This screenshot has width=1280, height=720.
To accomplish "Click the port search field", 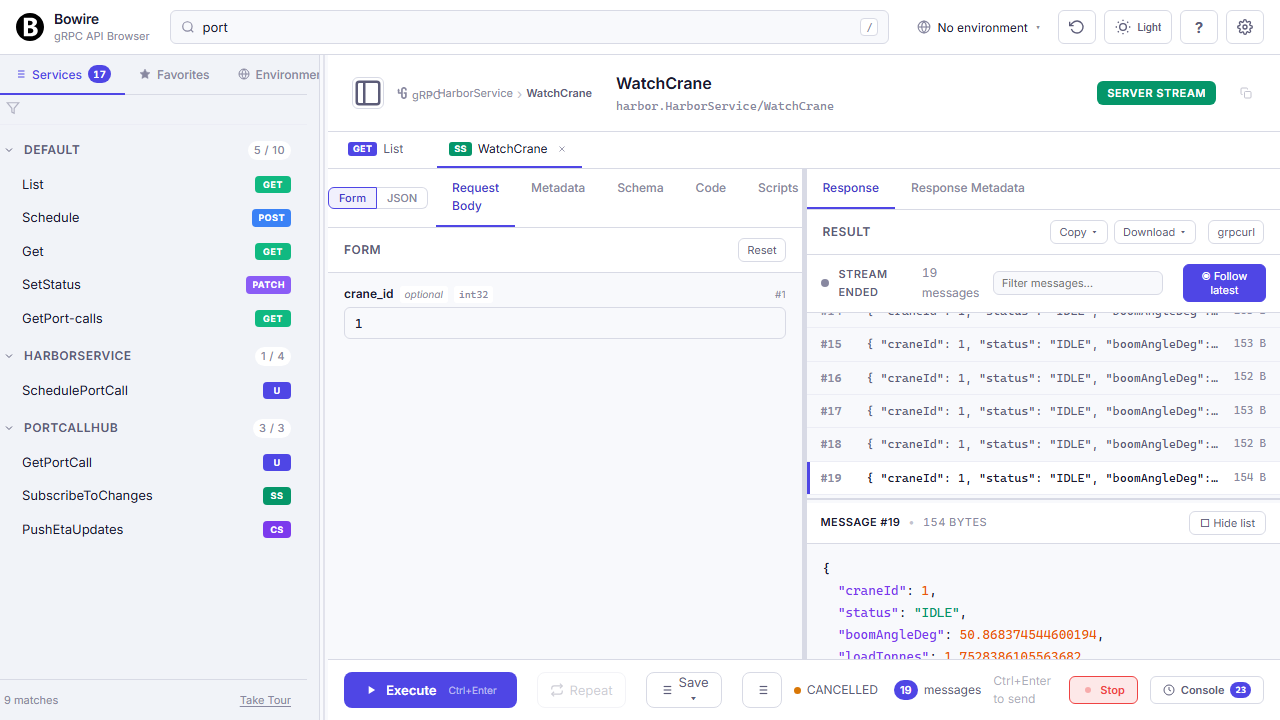I will [529, 27].
